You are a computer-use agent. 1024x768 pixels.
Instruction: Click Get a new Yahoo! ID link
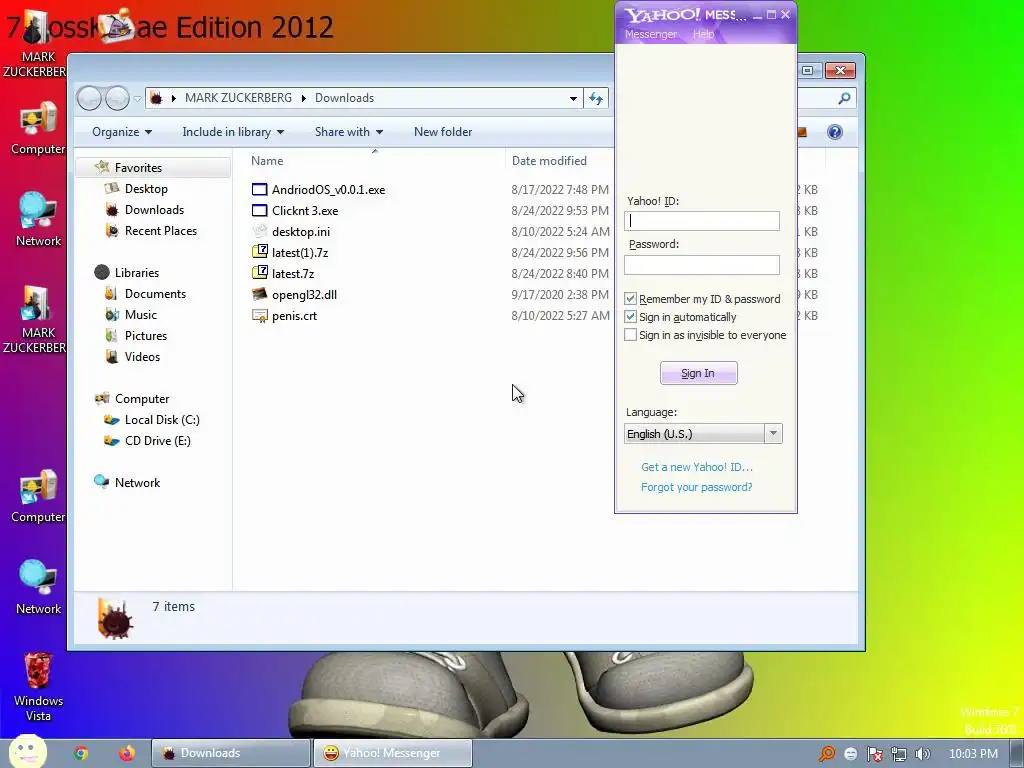point(697,467)
